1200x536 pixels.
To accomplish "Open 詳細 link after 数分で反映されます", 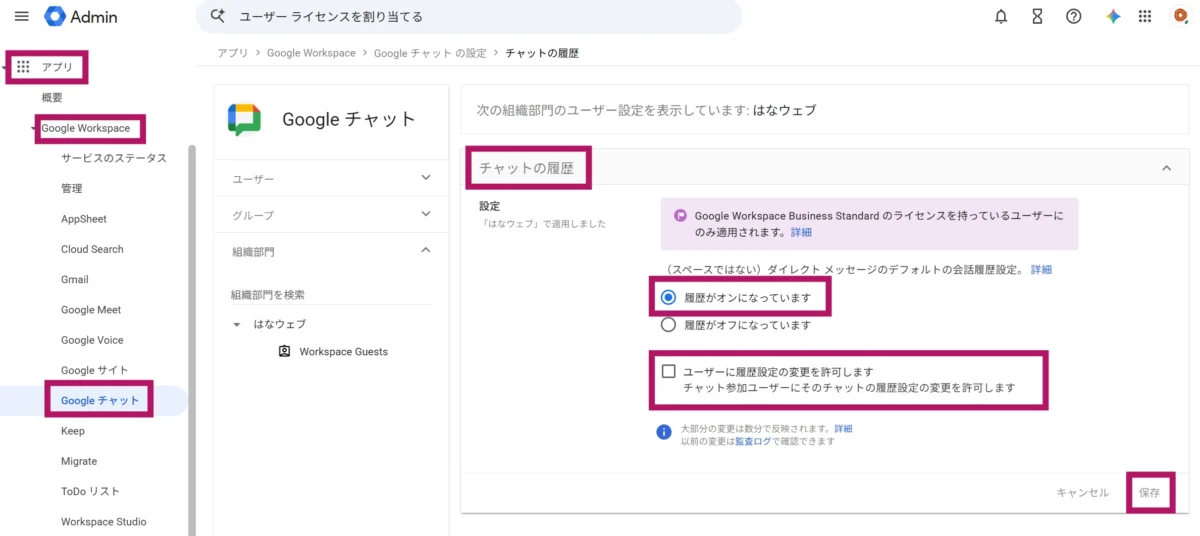I will pyautogui.click(x=844, y=428).
